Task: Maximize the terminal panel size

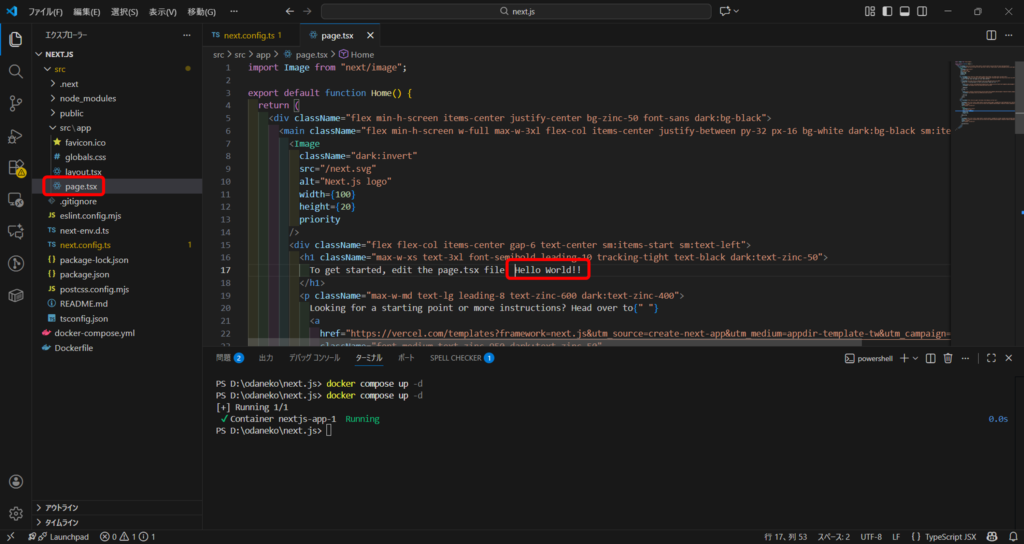Action: (991, 357)
